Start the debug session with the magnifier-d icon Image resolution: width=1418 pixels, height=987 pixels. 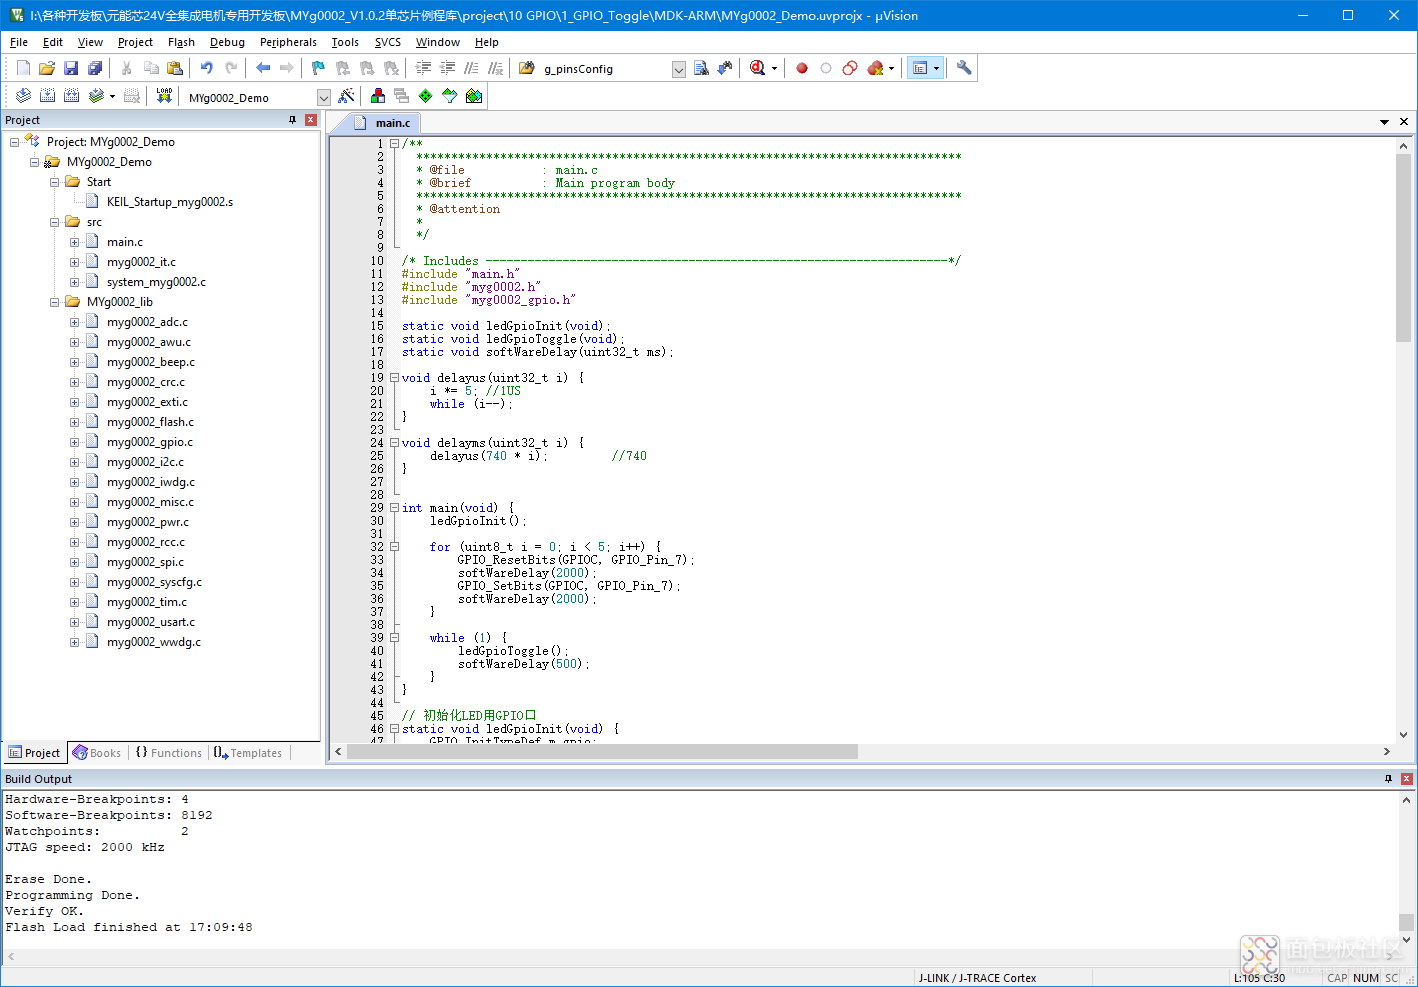coord(758,68)
